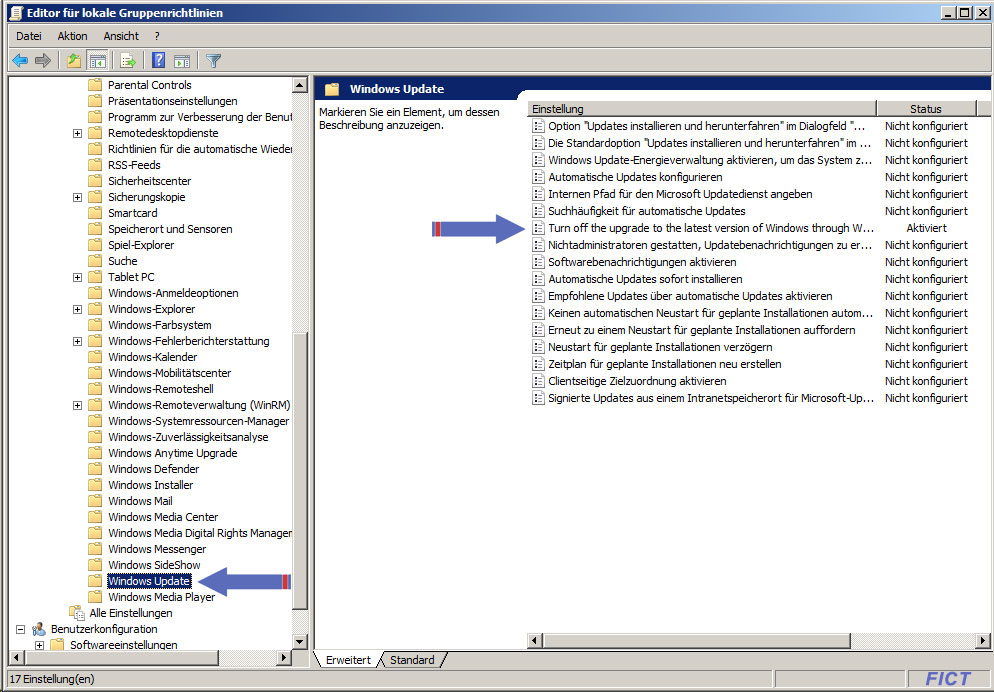Toggle the console tree show/hide icon
The height and width of the screenshot is (692, 994).
(97, 61)
